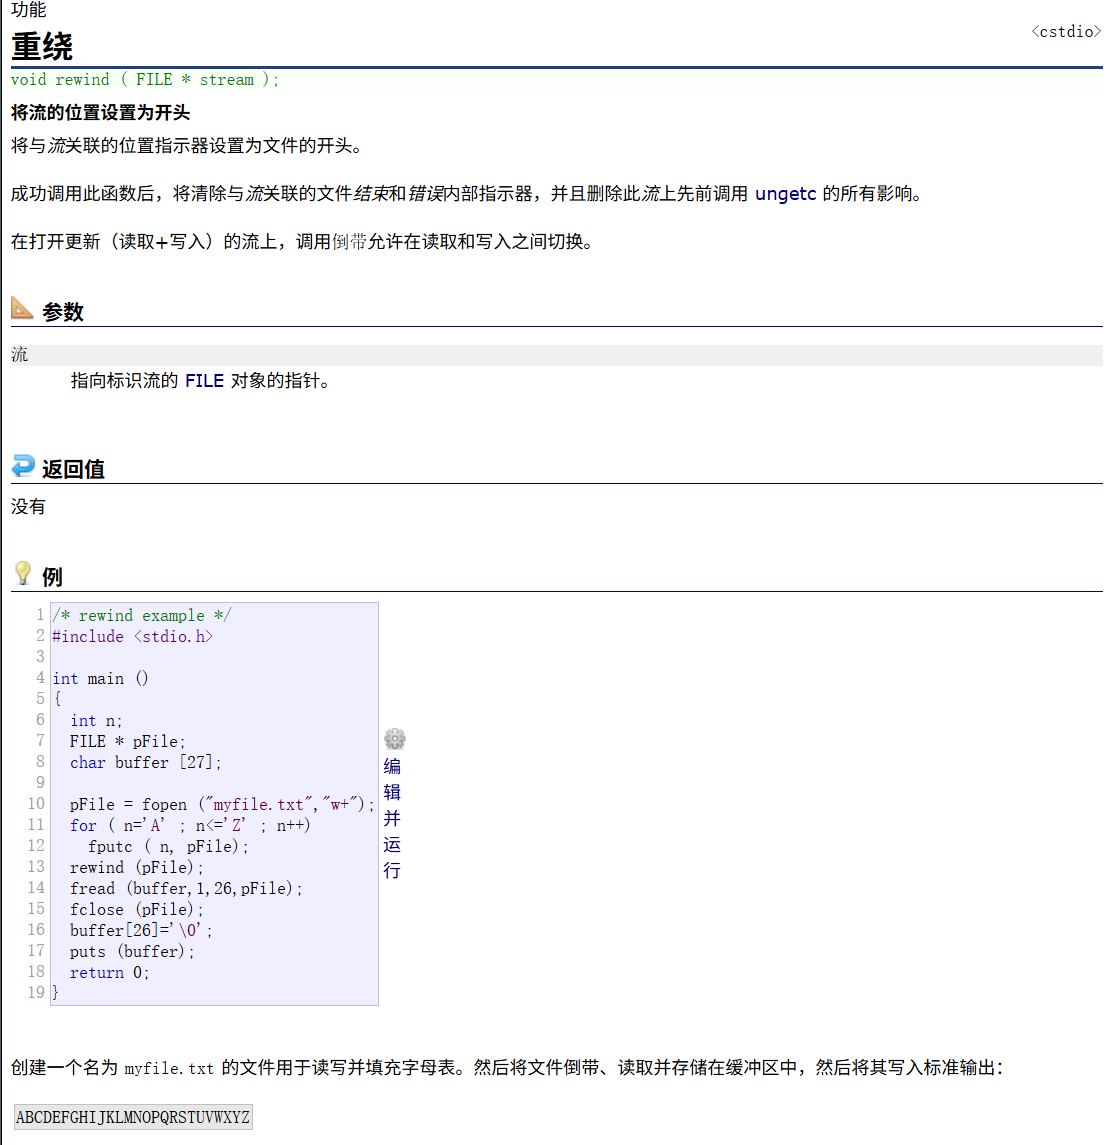Open the FILE type link in parameters
The width and height of the screenshot is (1119, 1145).
(x=205, y=380)
